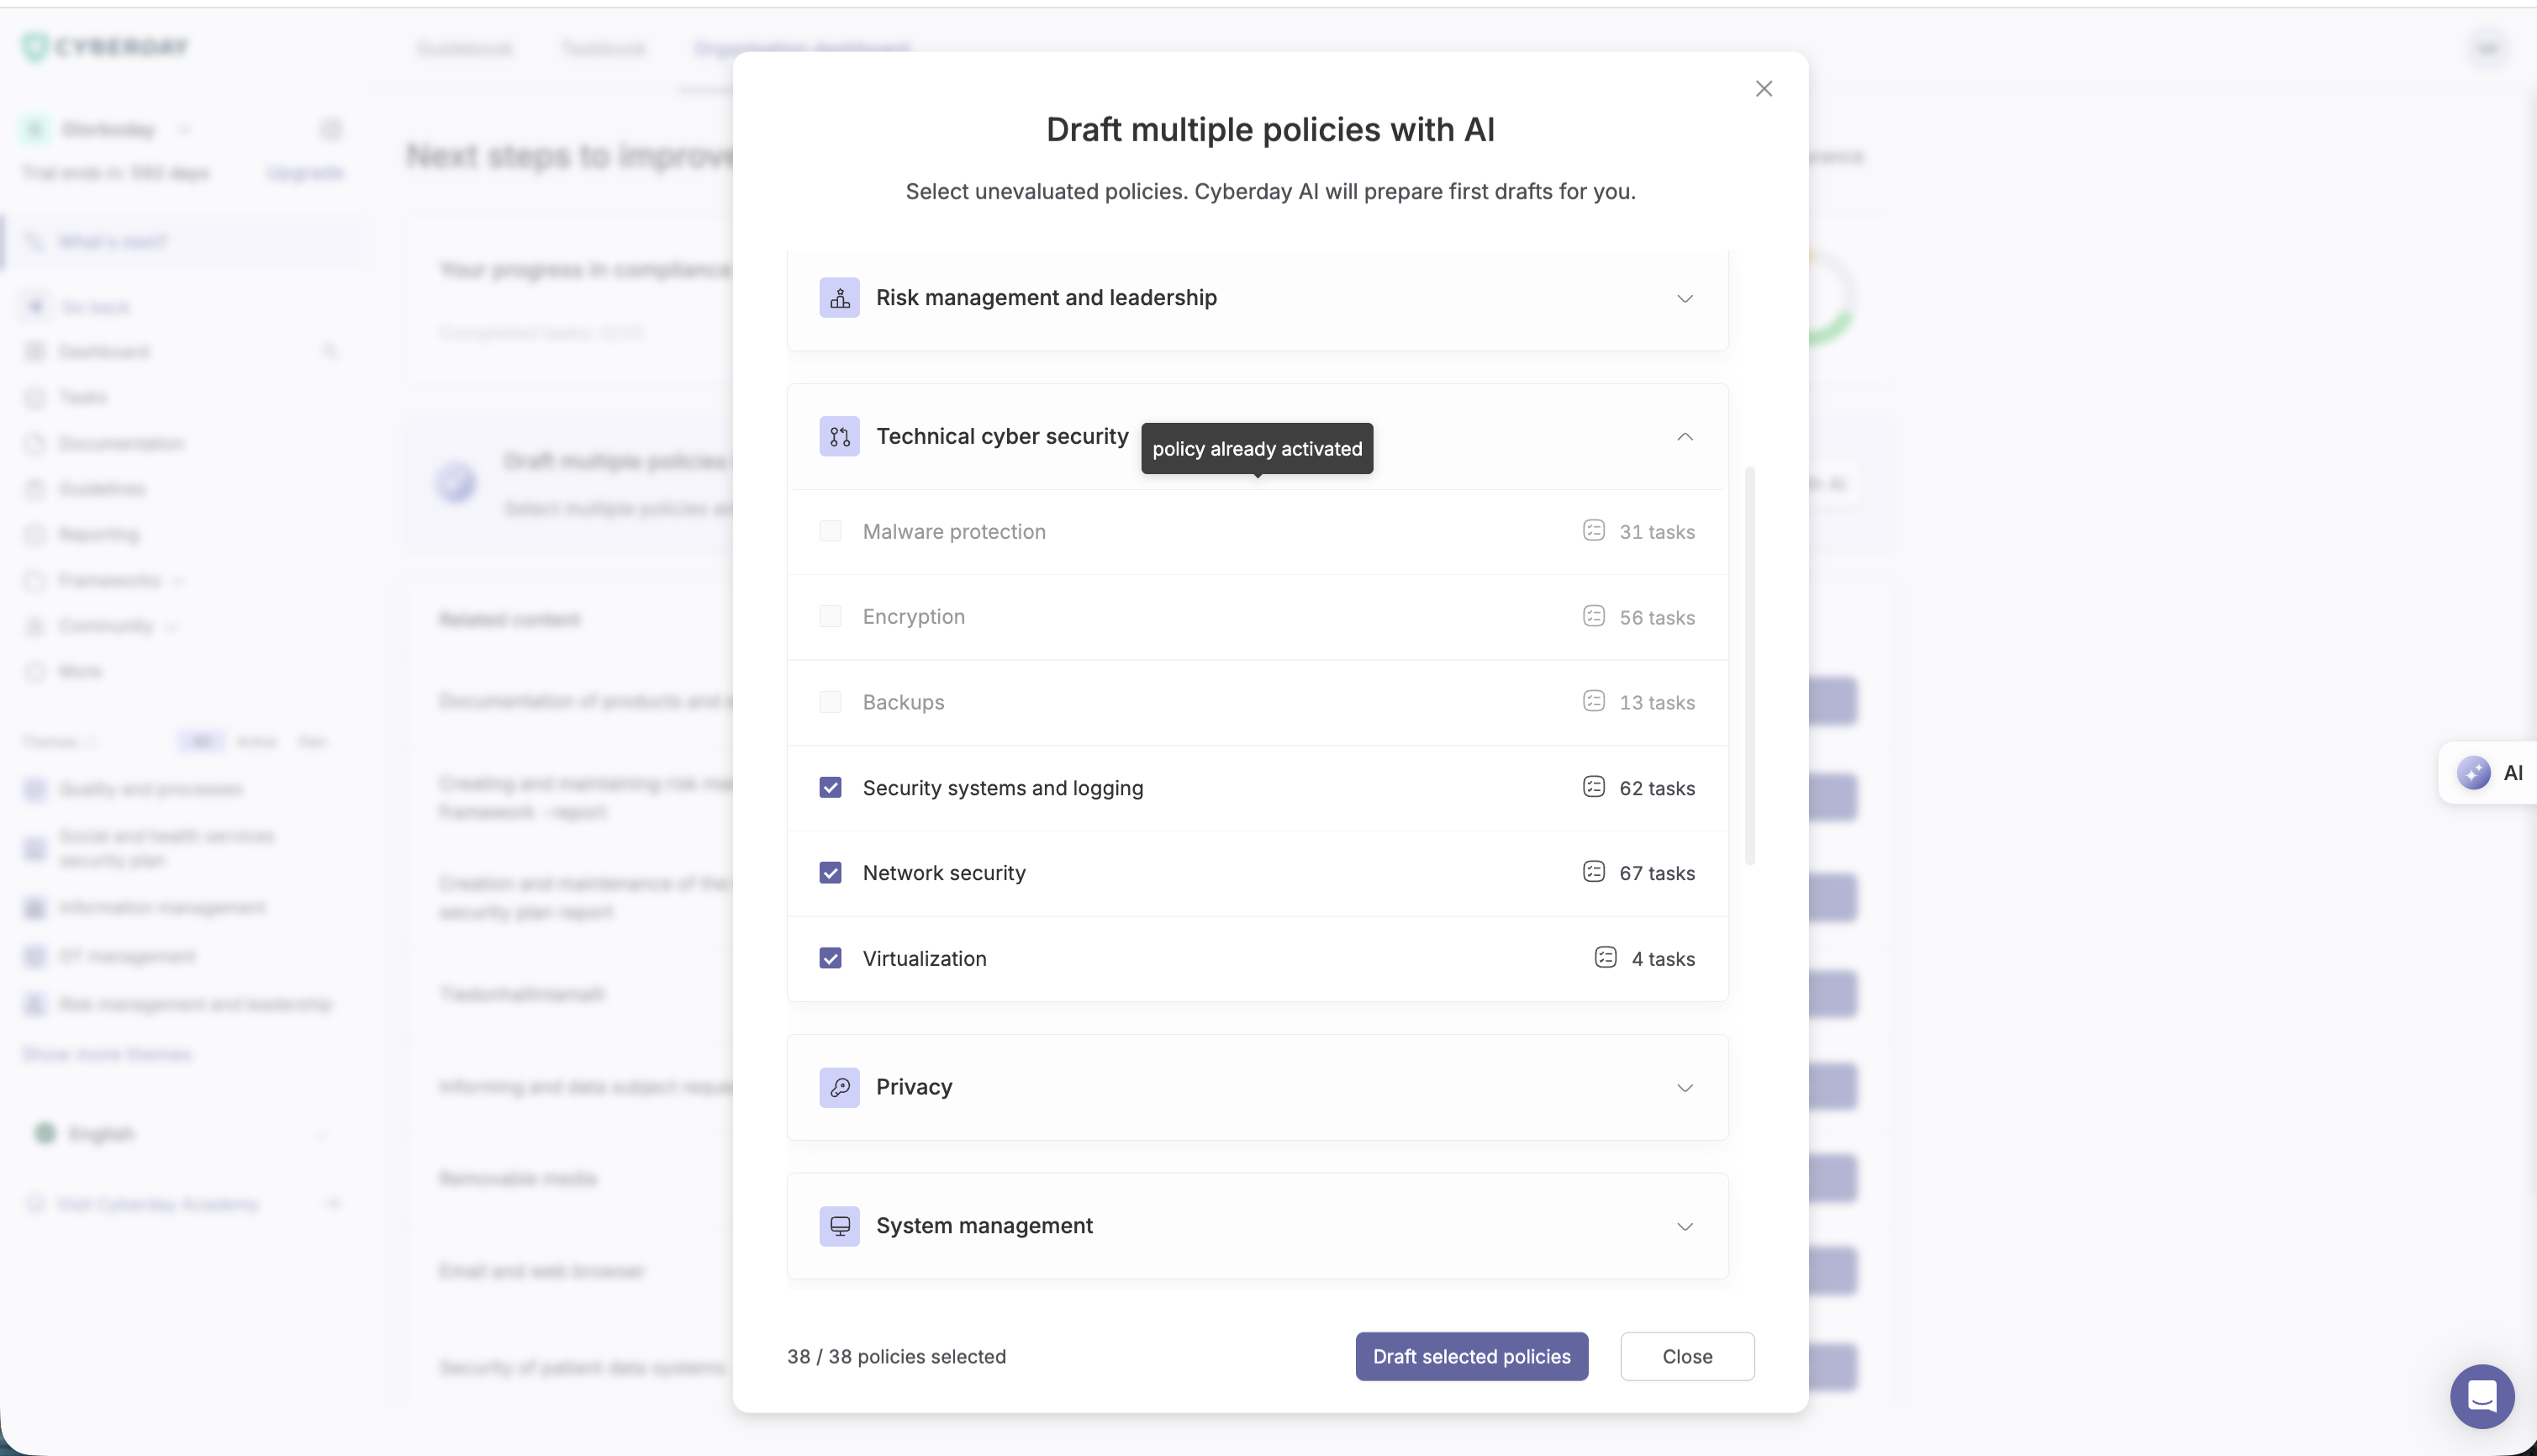The width and height of the screenshot is (2537, 1456).
Task: Expand the Risk management and leadership section
Action: pyautogui.click(x=1684, y=298)
